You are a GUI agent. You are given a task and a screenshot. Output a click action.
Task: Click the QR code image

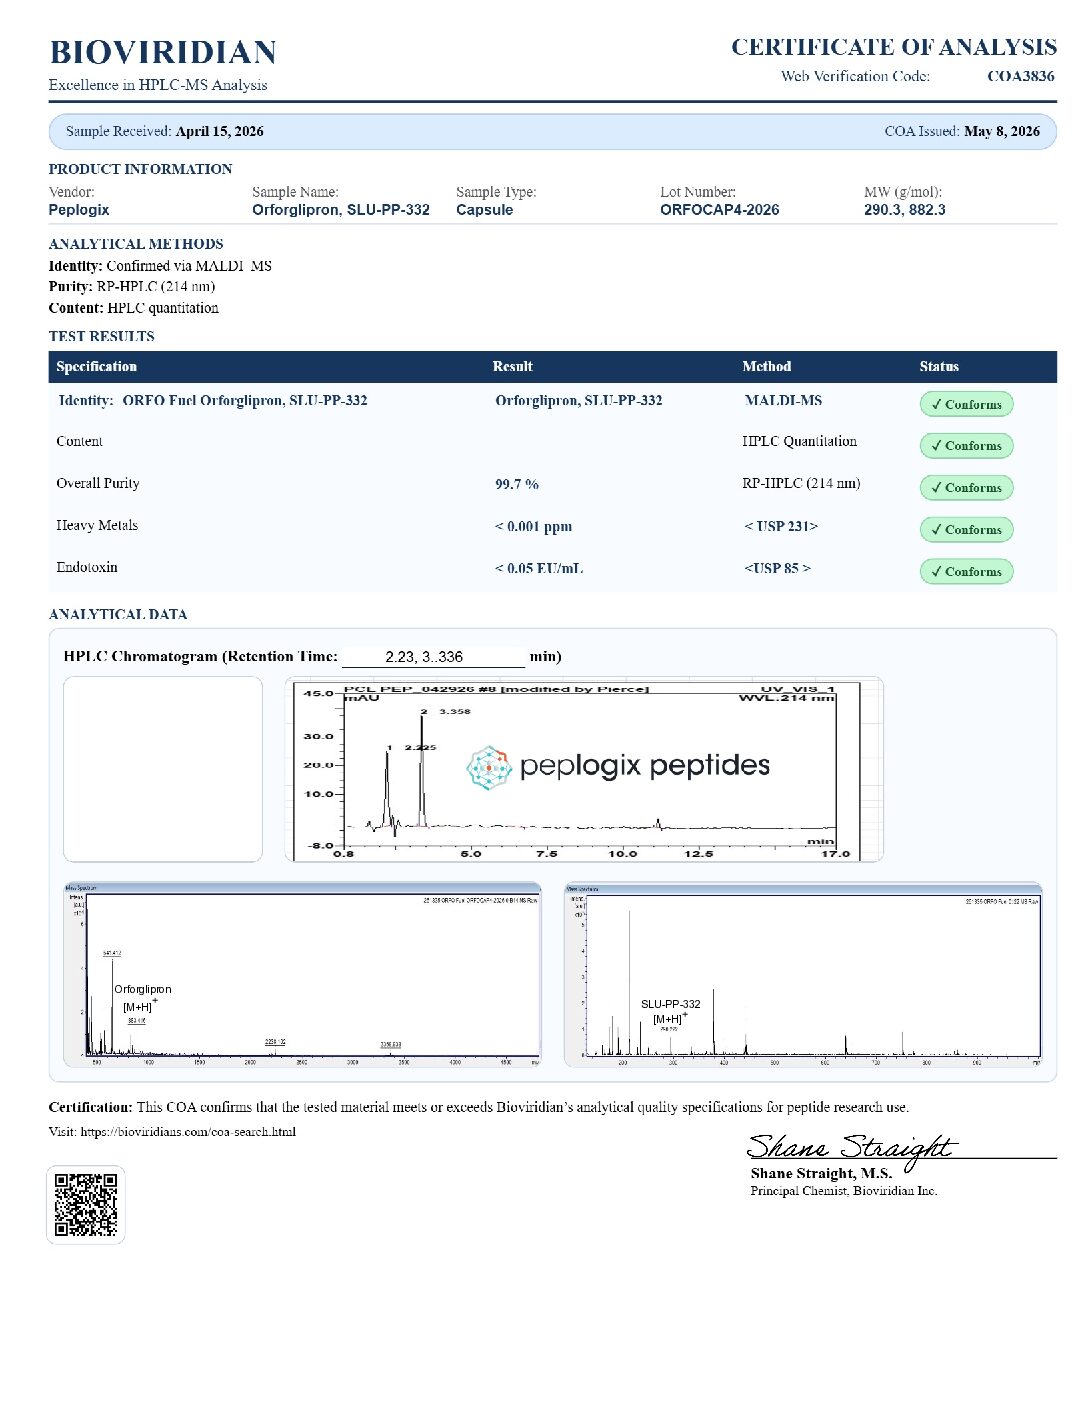point(86,1204)
